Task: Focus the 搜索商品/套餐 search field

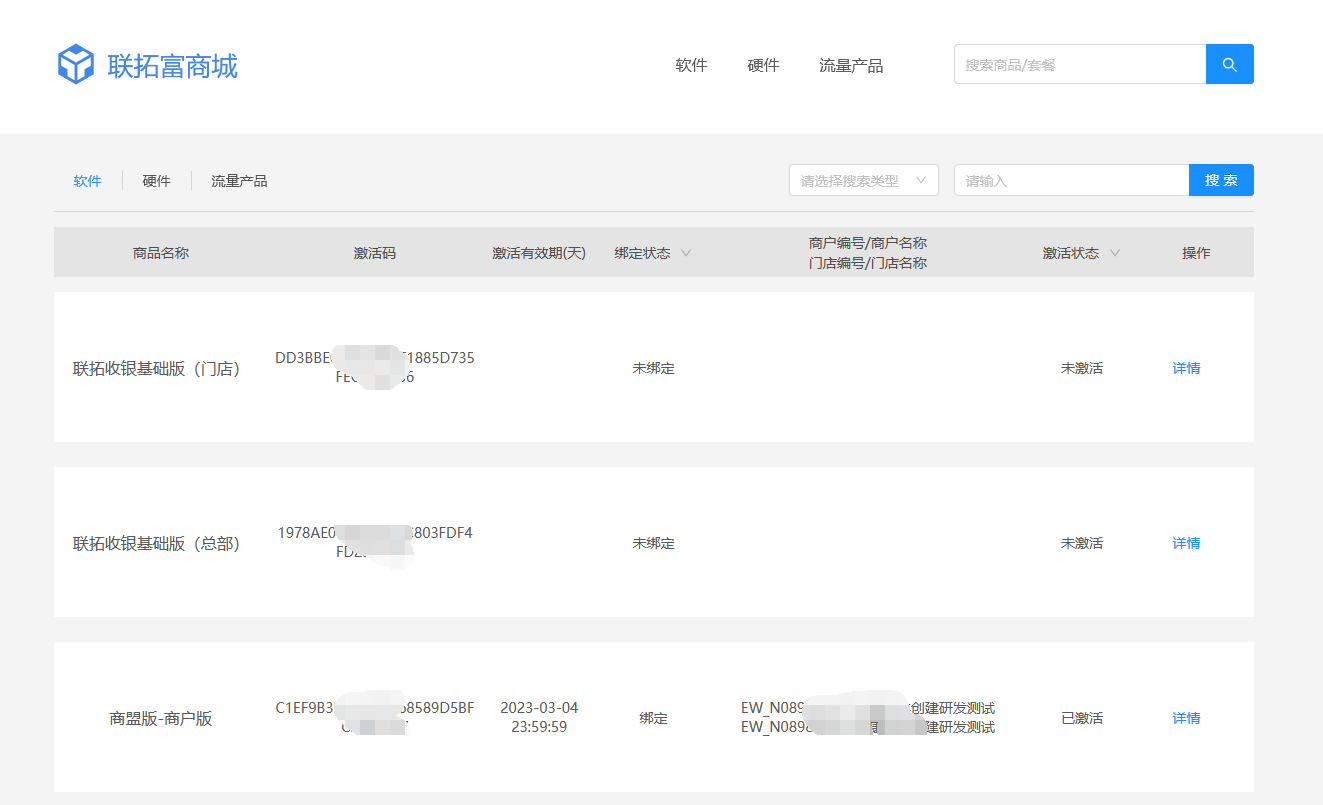Action: pos(1080,64)
